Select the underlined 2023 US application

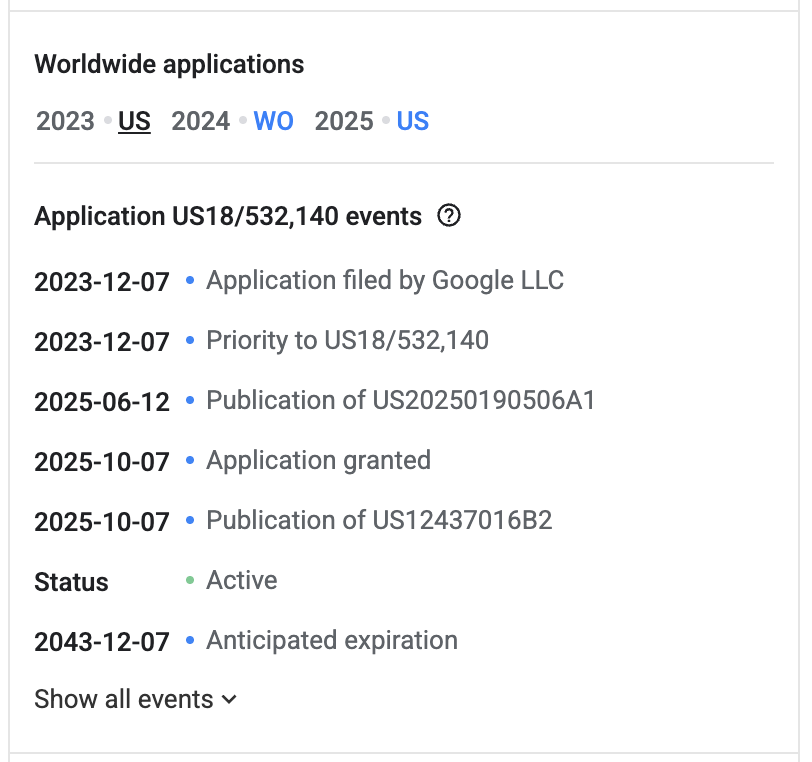point(134,121)
